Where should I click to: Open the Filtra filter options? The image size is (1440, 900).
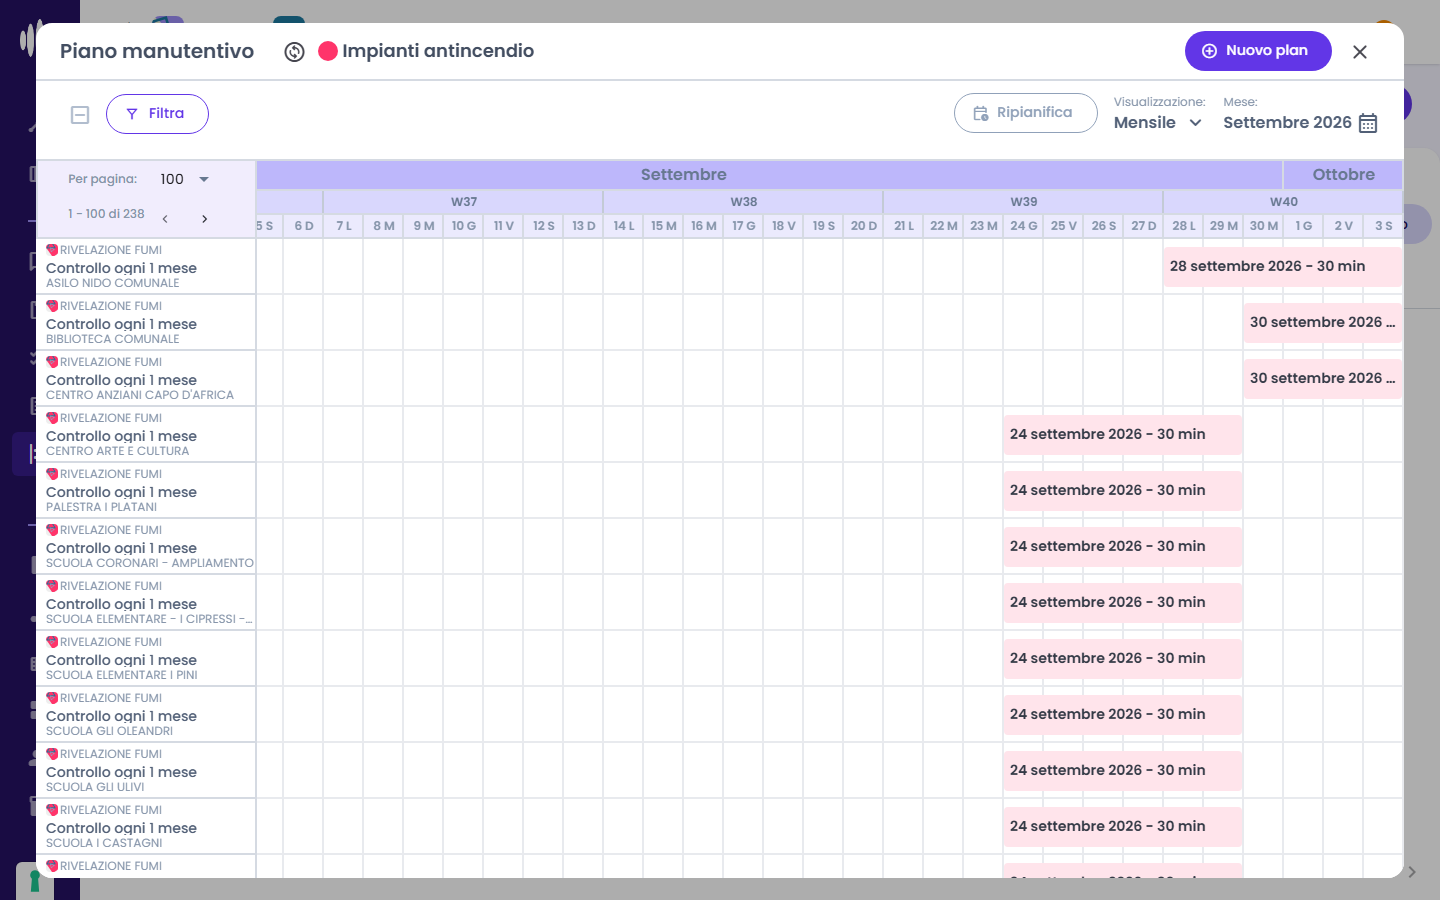click(157, 114)
